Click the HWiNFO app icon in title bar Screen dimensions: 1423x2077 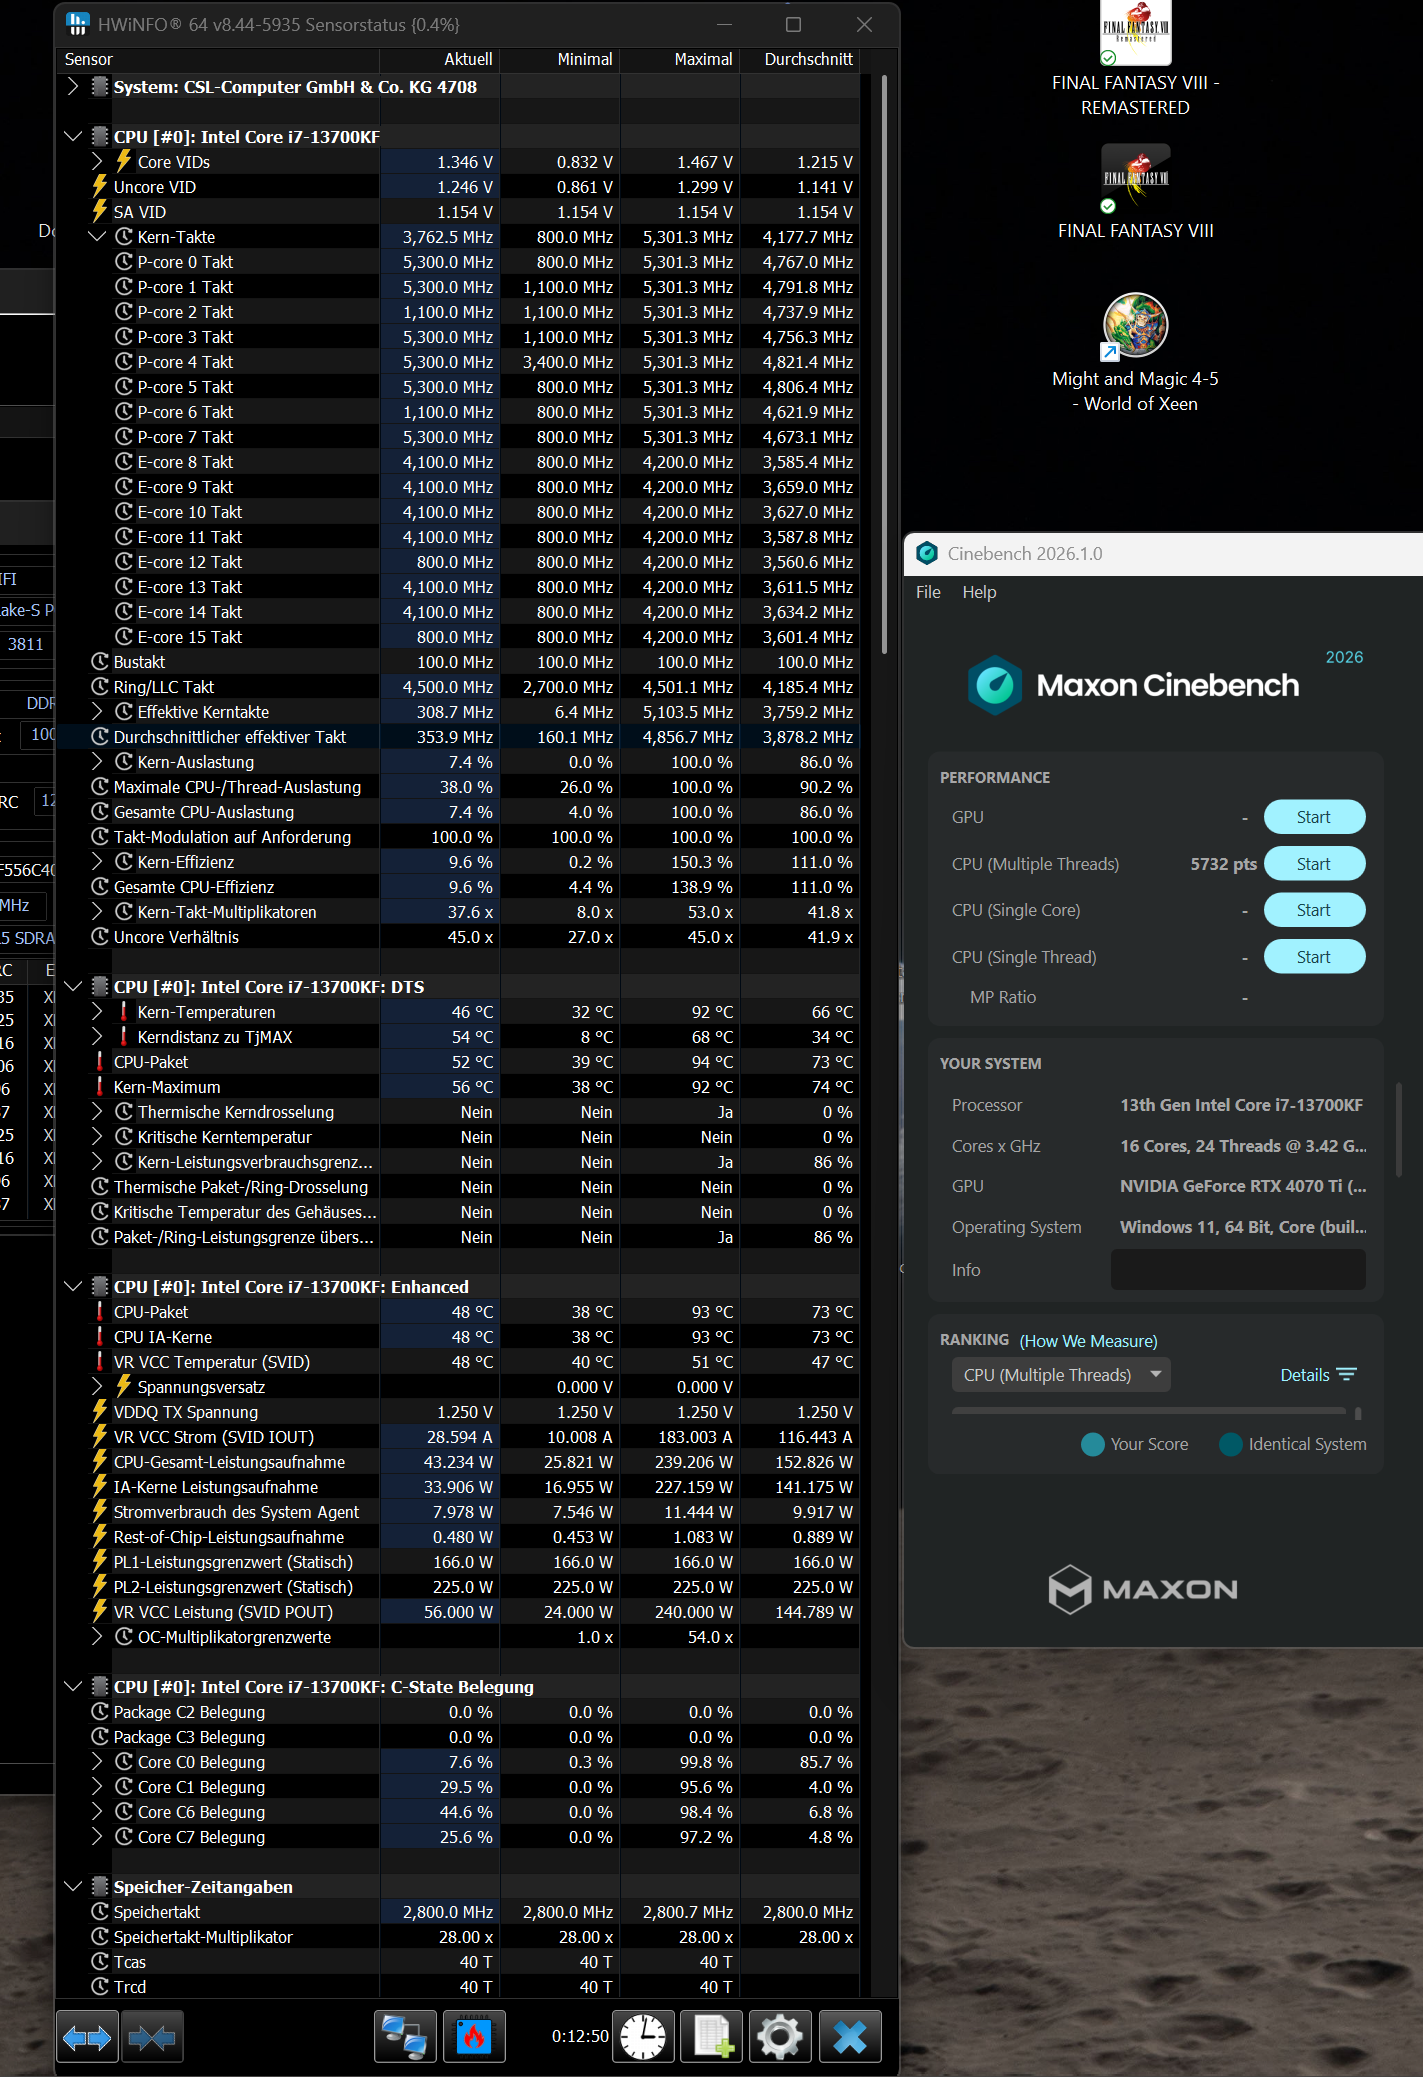point(77,24)
